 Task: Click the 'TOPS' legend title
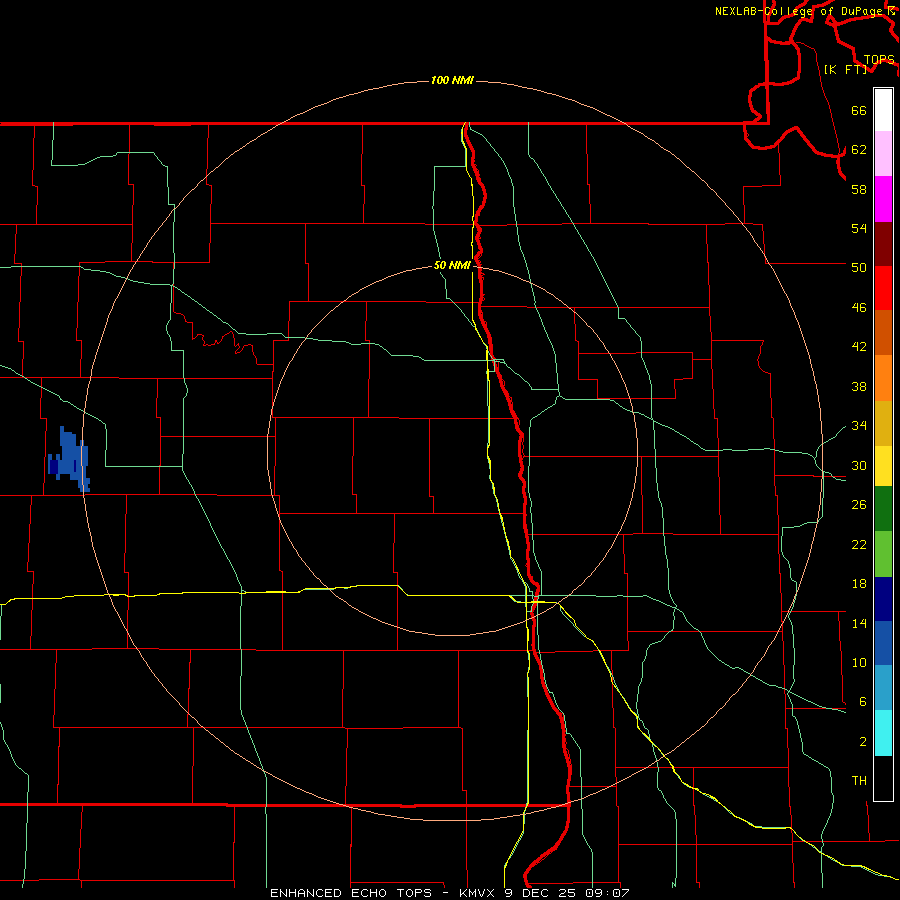pyautogui.click(x=879, y=60)
